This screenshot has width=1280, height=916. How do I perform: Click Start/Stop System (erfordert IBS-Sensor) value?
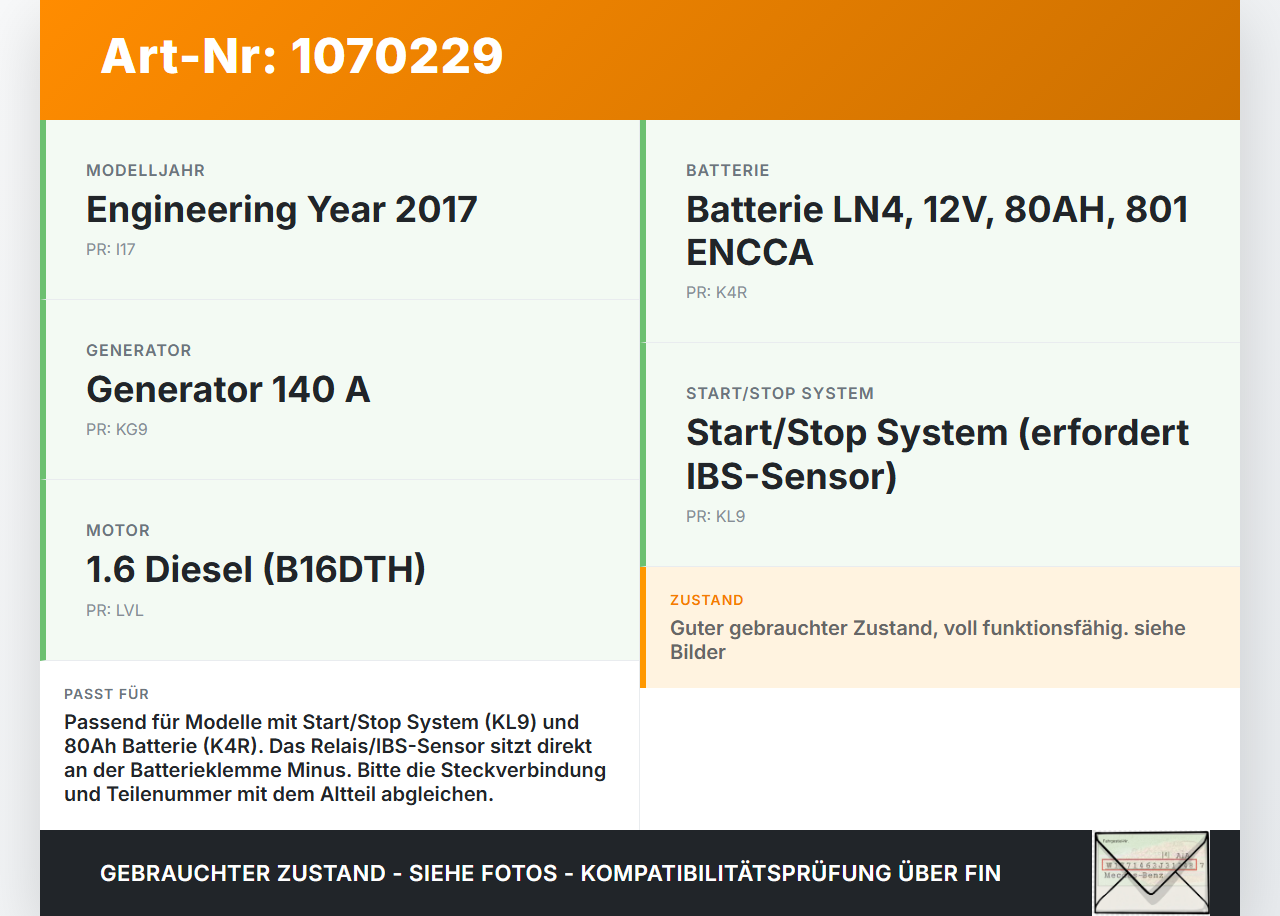pyautogui.click(x=938, y=453)
